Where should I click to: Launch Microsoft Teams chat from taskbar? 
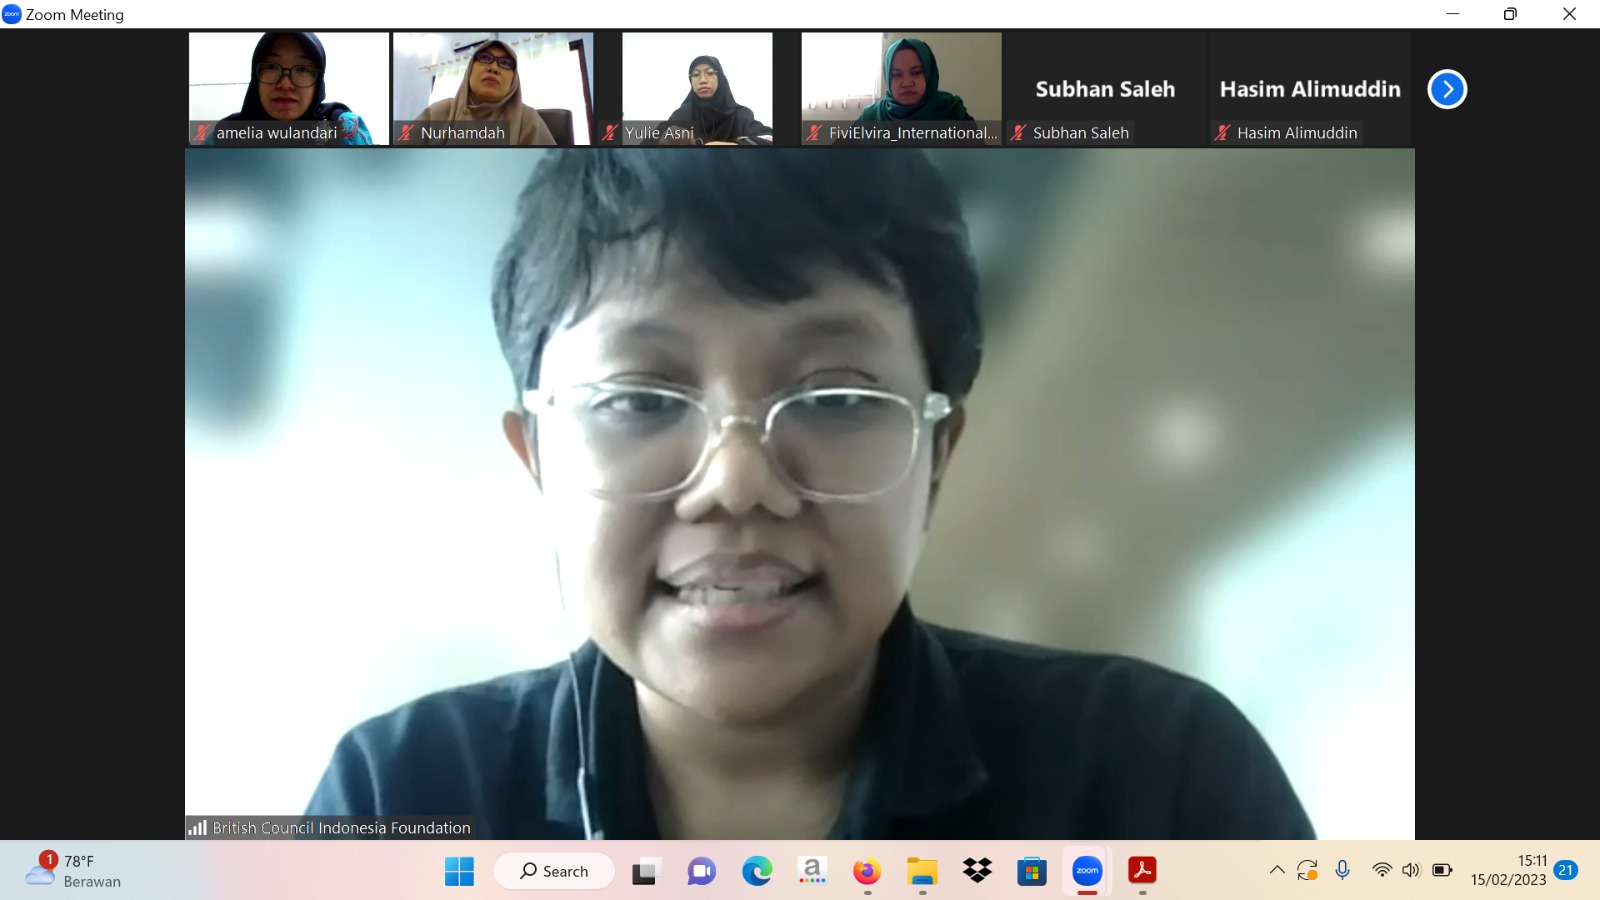pos(701,872)
